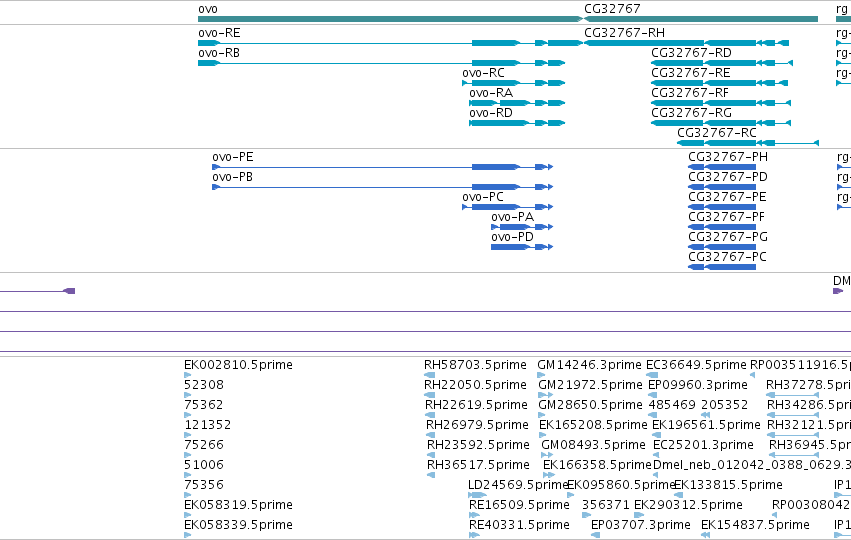851x540 pixels.
Task: Click the LD24569.5prime EST label
Action: [x=518, y=485]
